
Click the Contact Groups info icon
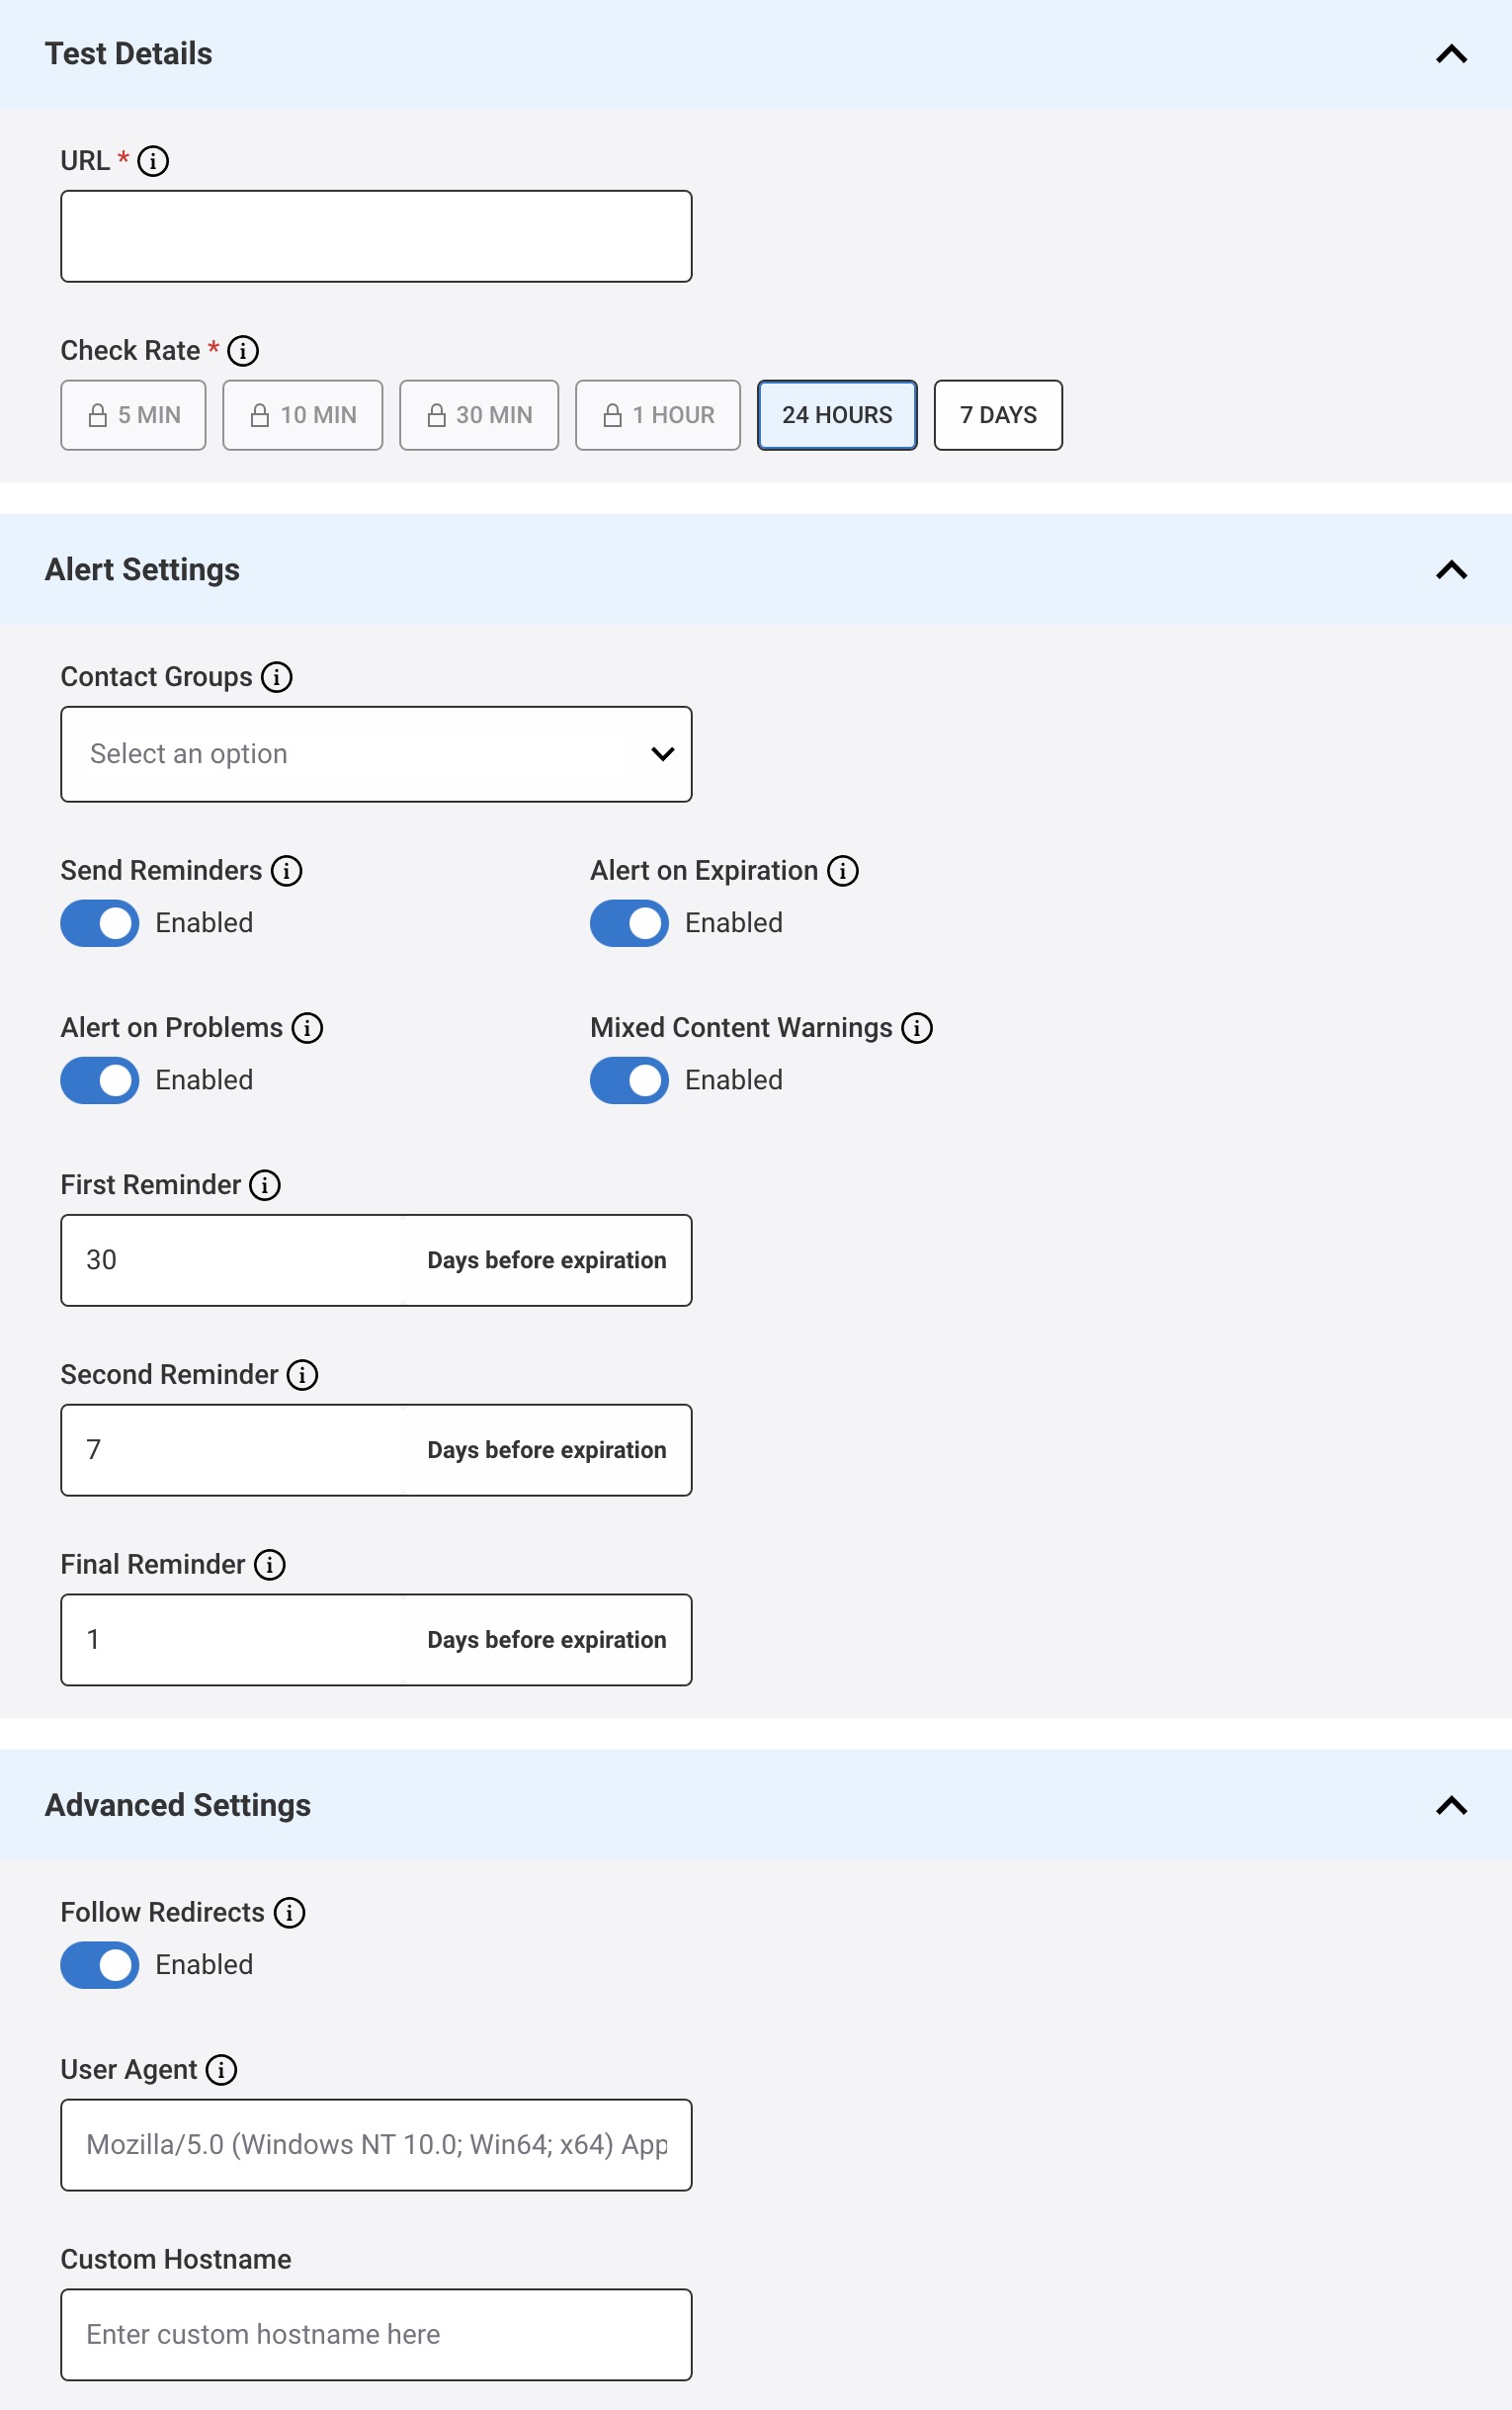tap(277, 677)
